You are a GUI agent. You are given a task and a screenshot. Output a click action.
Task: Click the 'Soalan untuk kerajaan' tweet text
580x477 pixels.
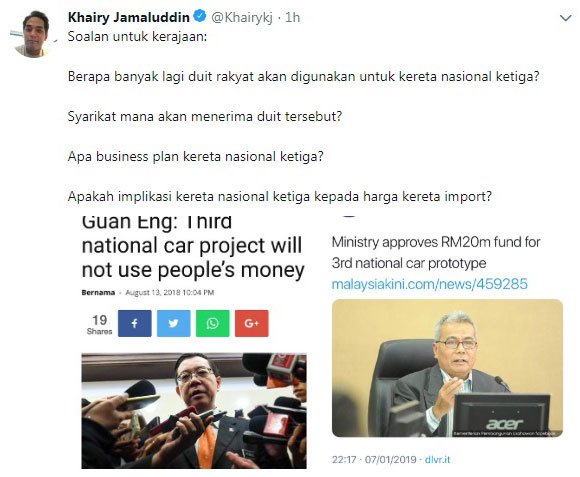[x=138, y=37]
